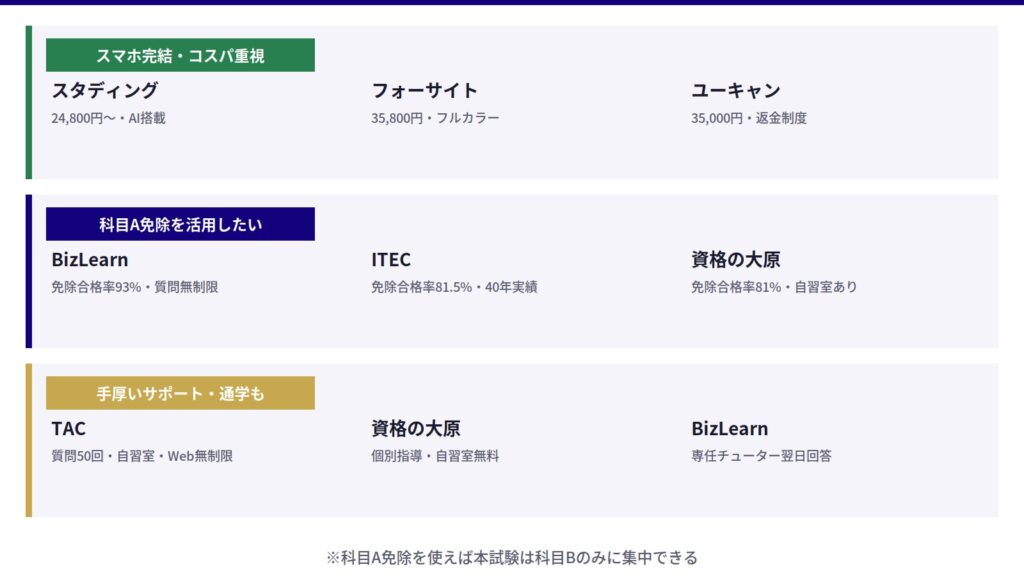Click the green スマホ完結・コスパ重視 label
The image size is (1024, 576).
pos(180,56)
